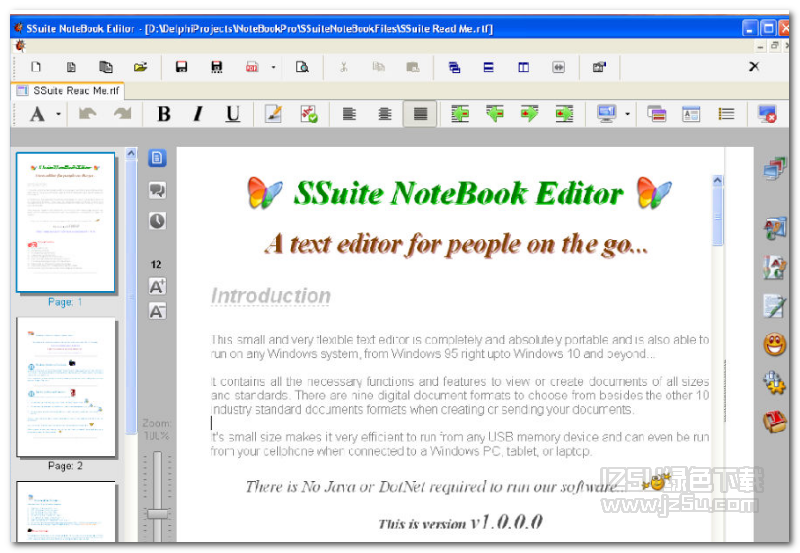Click the stacked monitors icon in right sidebar
The image size is (800, 553).
(775, 168)
